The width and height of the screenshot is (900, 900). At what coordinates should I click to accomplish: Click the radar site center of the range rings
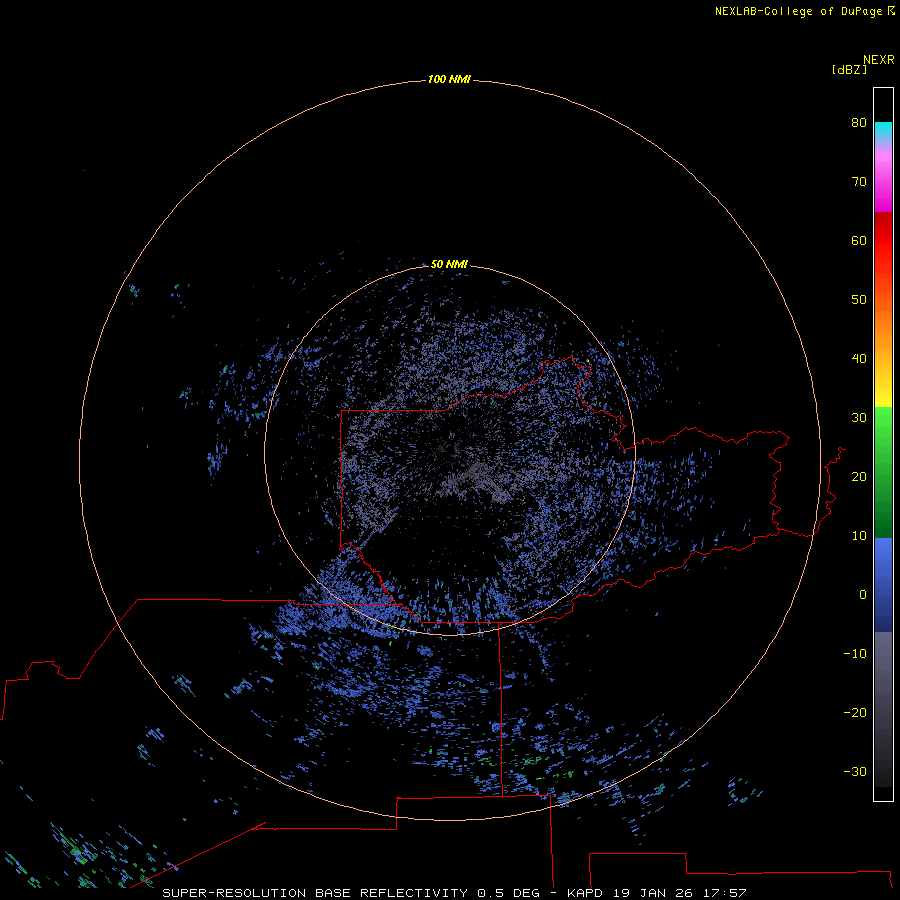[x=450, y=451]
